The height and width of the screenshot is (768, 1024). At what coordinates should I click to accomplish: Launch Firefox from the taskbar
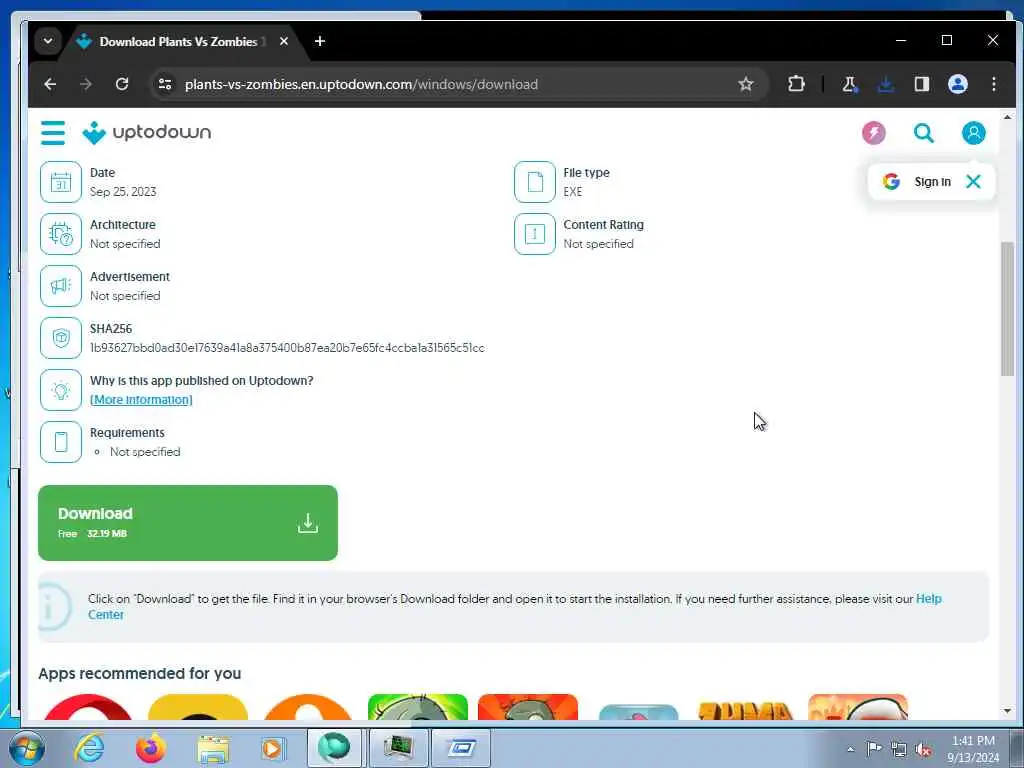(x=150, y=748)
